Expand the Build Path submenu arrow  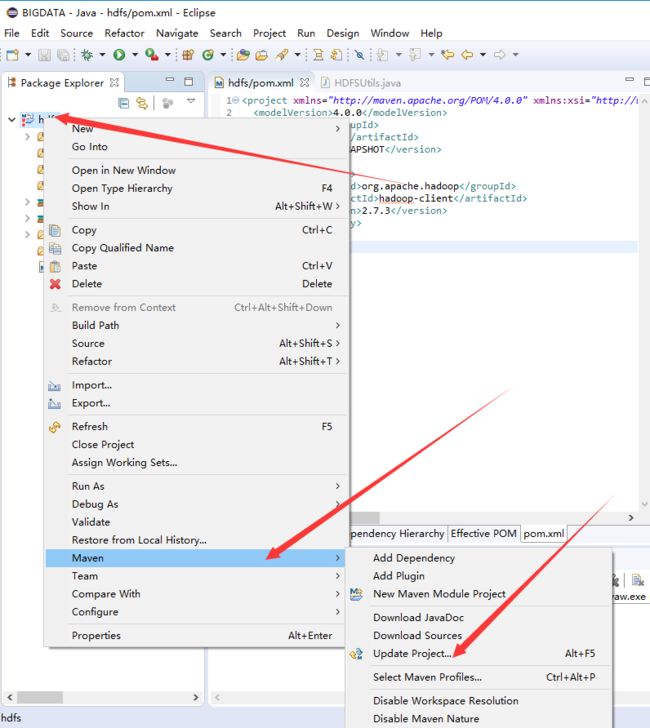click(x=338, y=325)
